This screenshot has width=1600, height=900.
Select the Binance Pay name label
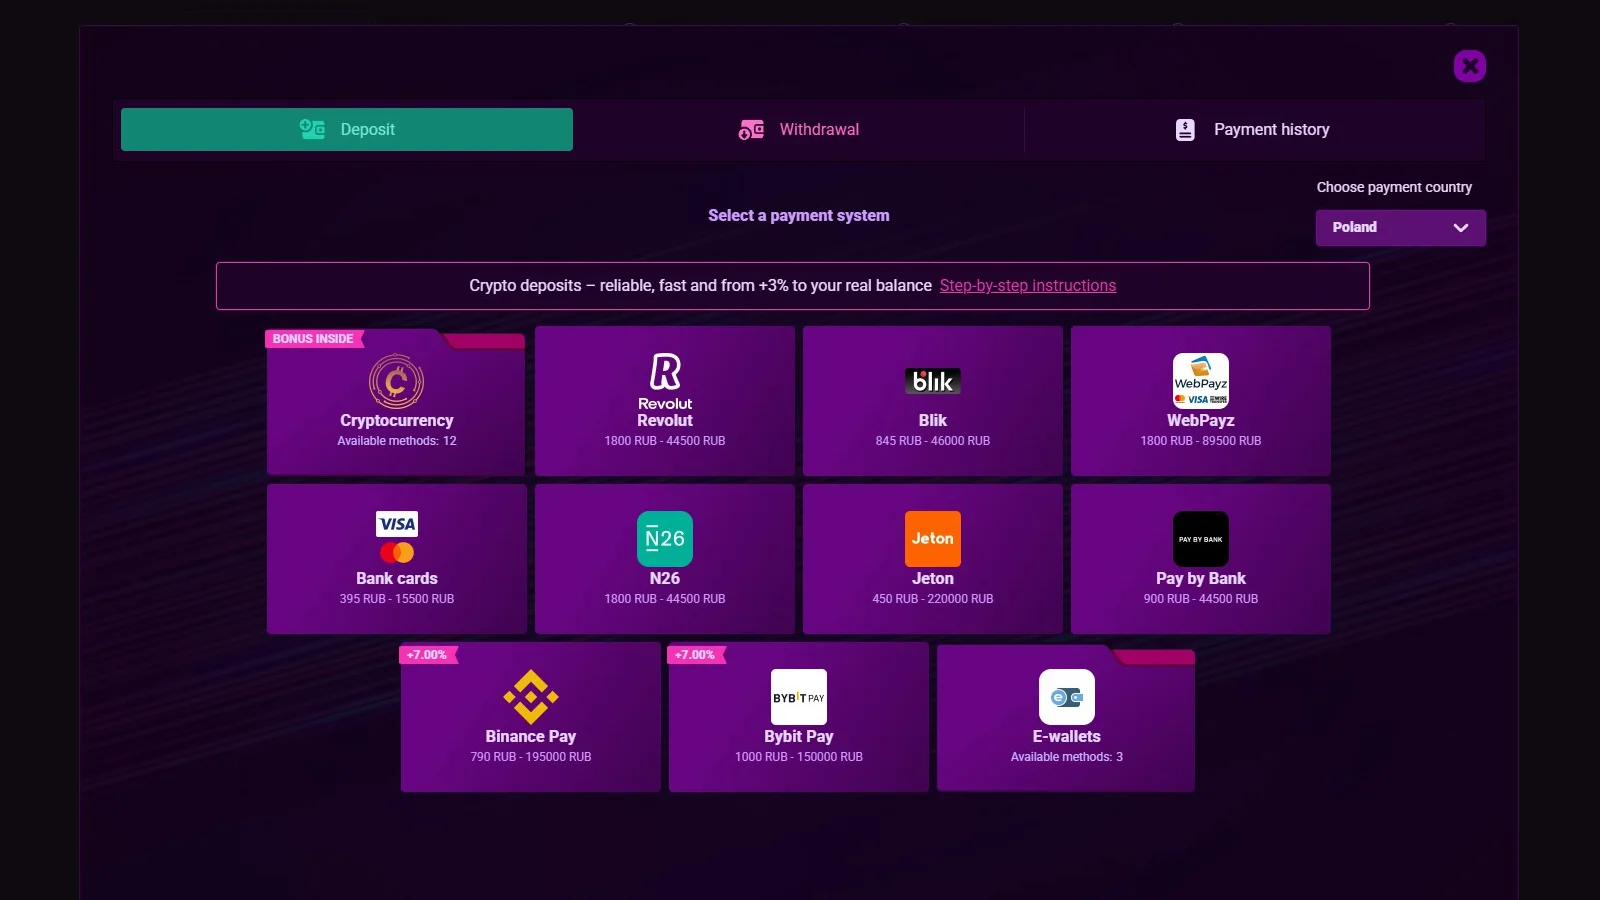(x=531, y=737)
